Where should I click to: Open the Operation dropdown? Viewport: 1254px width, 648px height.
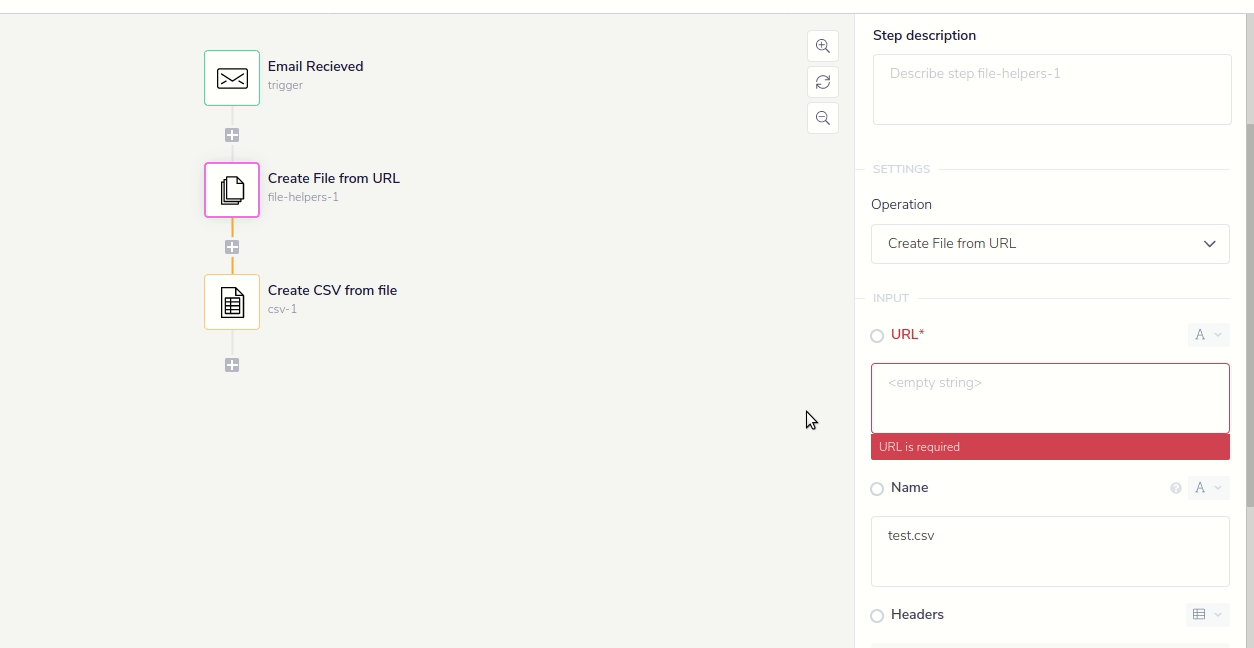click(x=1050, y=244)
